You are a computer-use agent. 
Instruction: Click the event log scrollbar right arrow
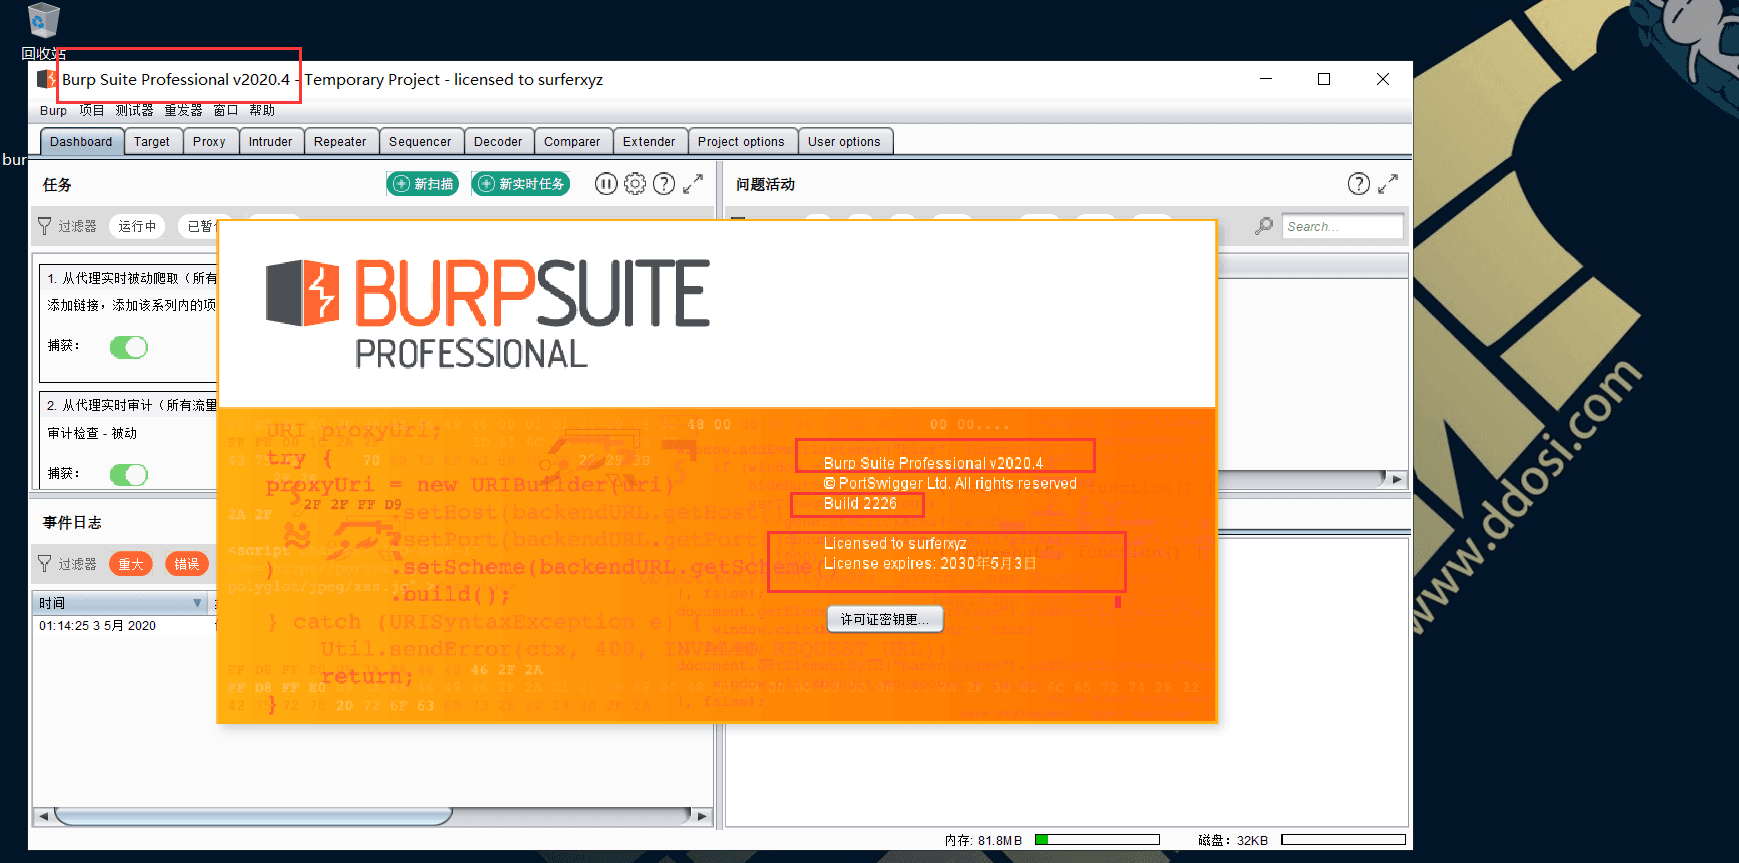pyautogui.click(x=701, y=816)
